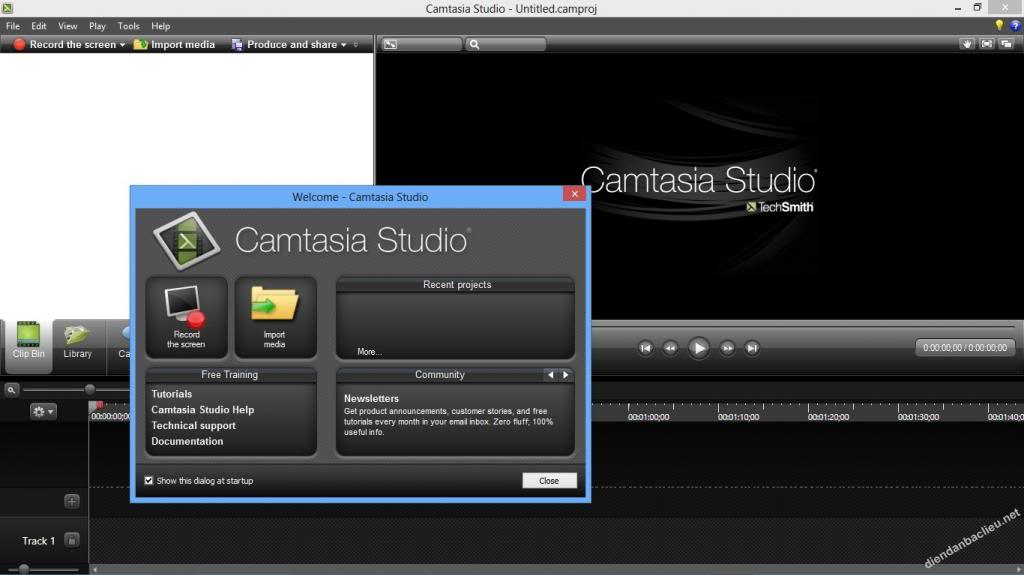This screenshot has height=575, width=1024.
Task: Click the timeline zoom magnifier icon
Action: pos(11,390)
